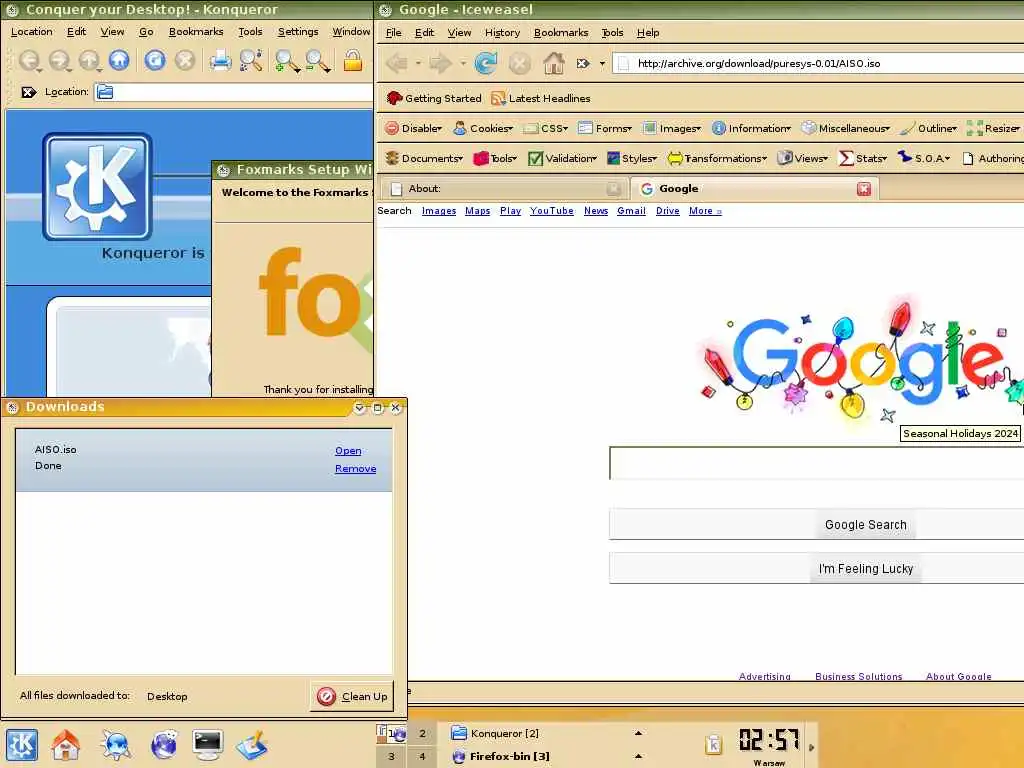Open the Iceweasel Bookmarks menu
The height and width of the screenshot is (768, 1024).
[x=560, y=33]
